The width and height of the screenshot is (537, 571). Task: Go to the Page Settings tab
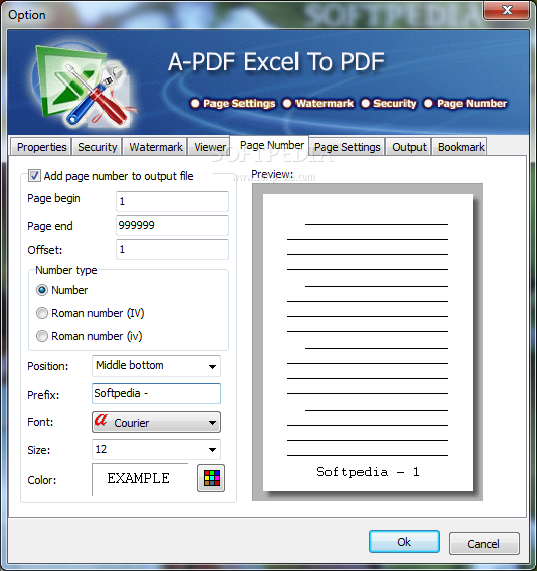[347, 147]
